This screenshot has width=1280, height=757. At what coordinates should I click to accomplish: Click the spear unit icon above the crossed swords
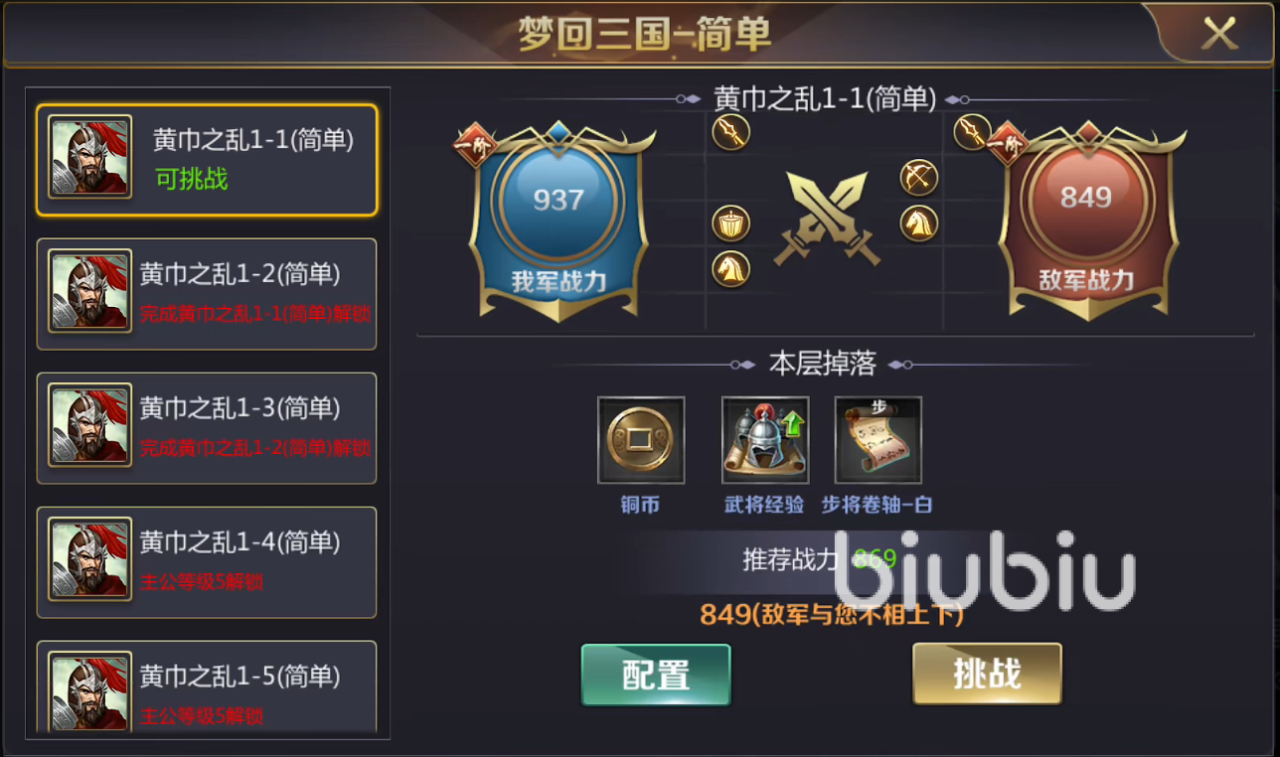[x=731, y=132]
